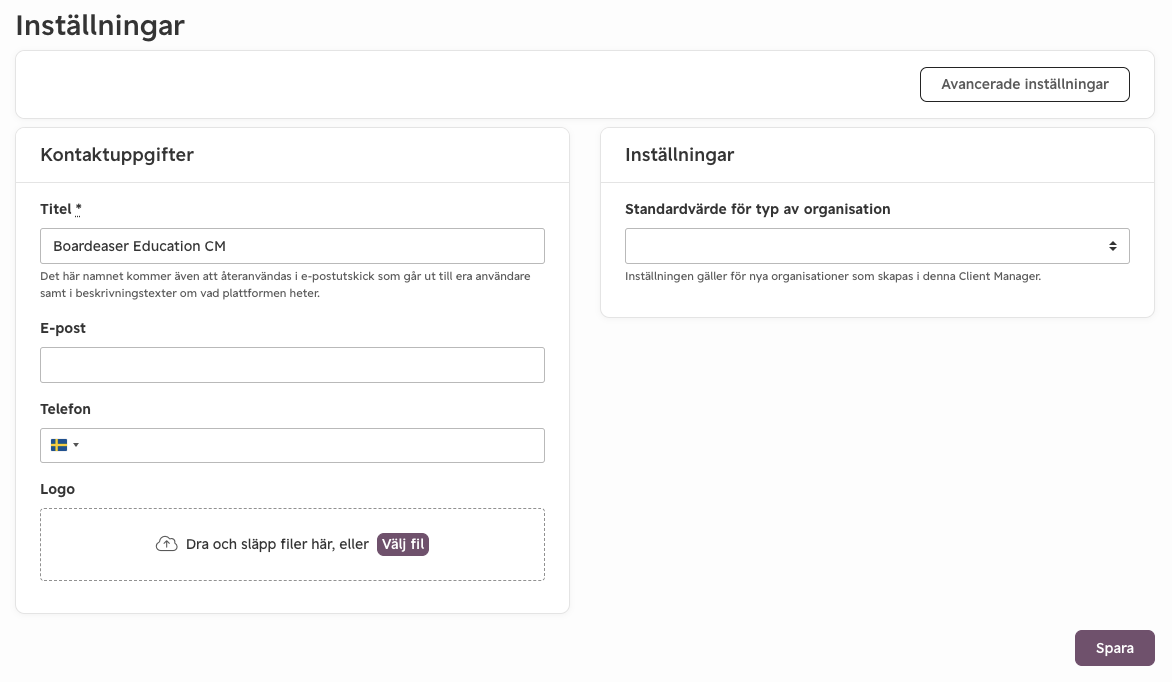Click the dashed Logo drop zone
1172x682 pixels.
point(292,544)
